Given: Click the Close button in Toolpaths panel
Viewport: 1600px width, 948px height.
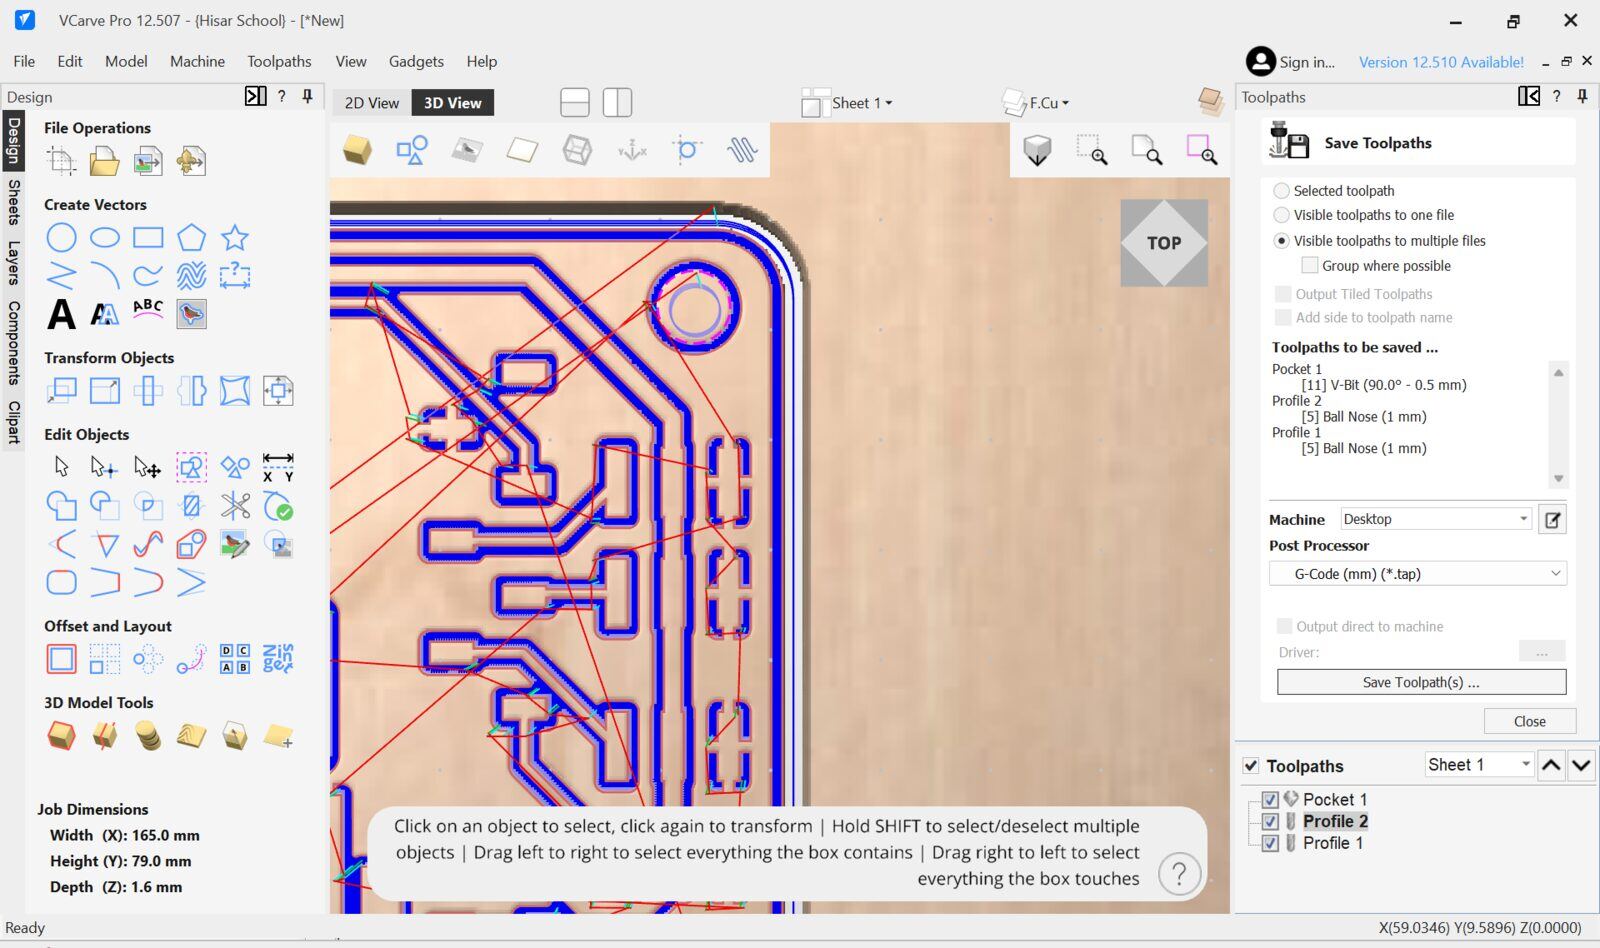Looking at the screenshot, I should point(1530,721).
